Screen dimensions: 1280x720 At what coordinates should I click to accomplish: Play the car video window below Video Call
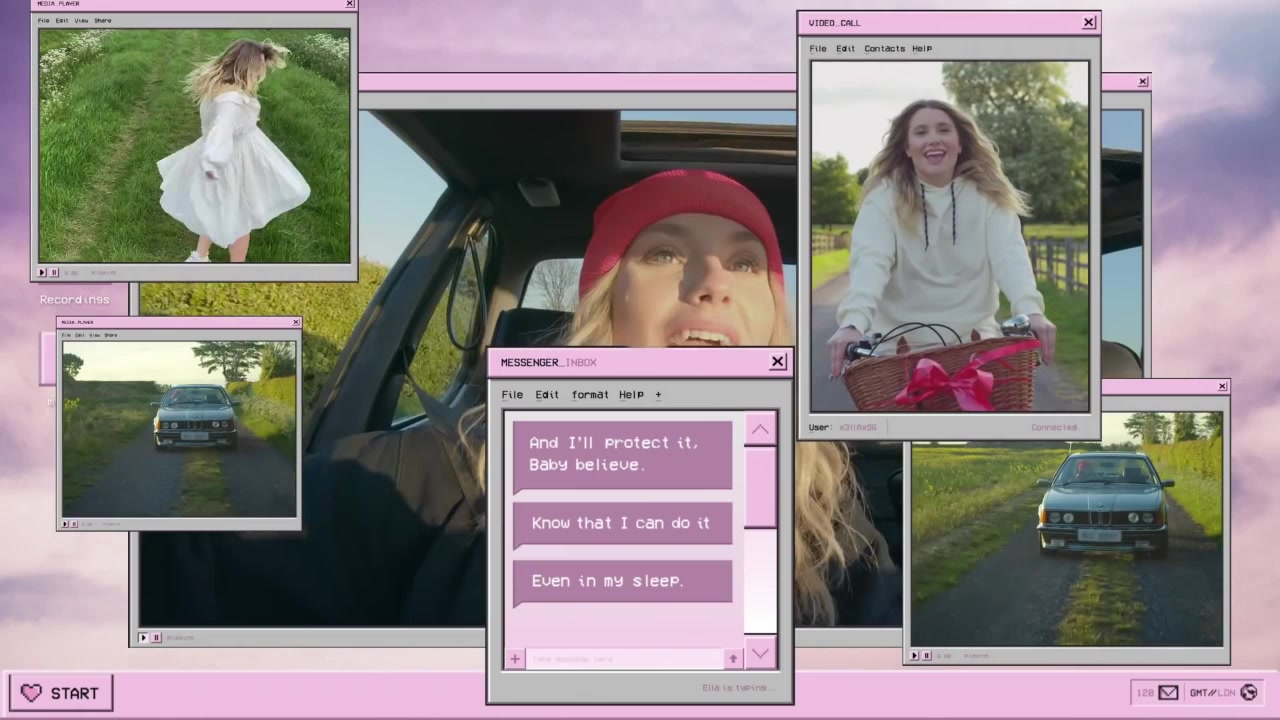point(914,655)
